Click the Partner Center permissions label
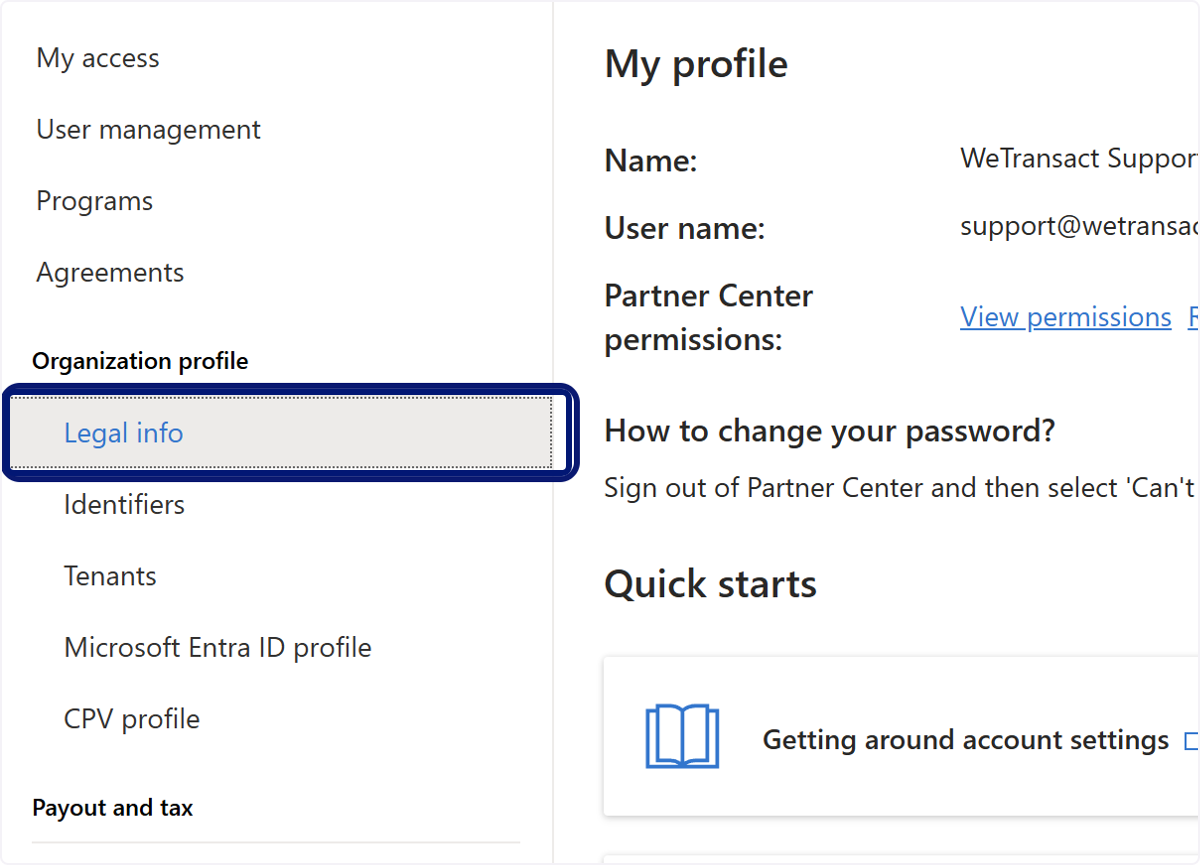 709,318
